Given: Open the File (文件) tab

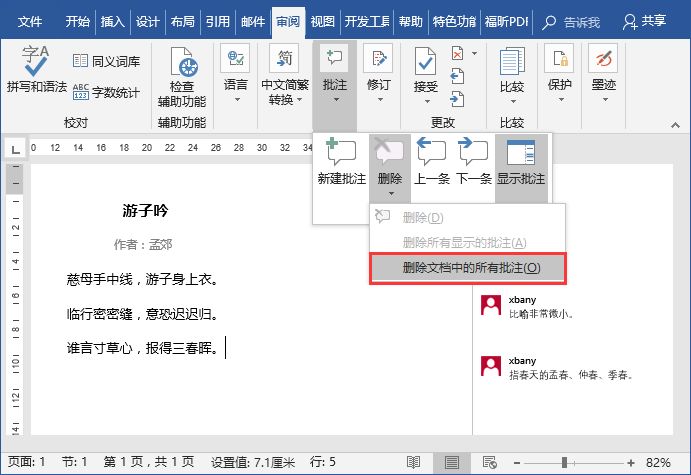Looking at the screenshot, I should click(x=30, y=22).
